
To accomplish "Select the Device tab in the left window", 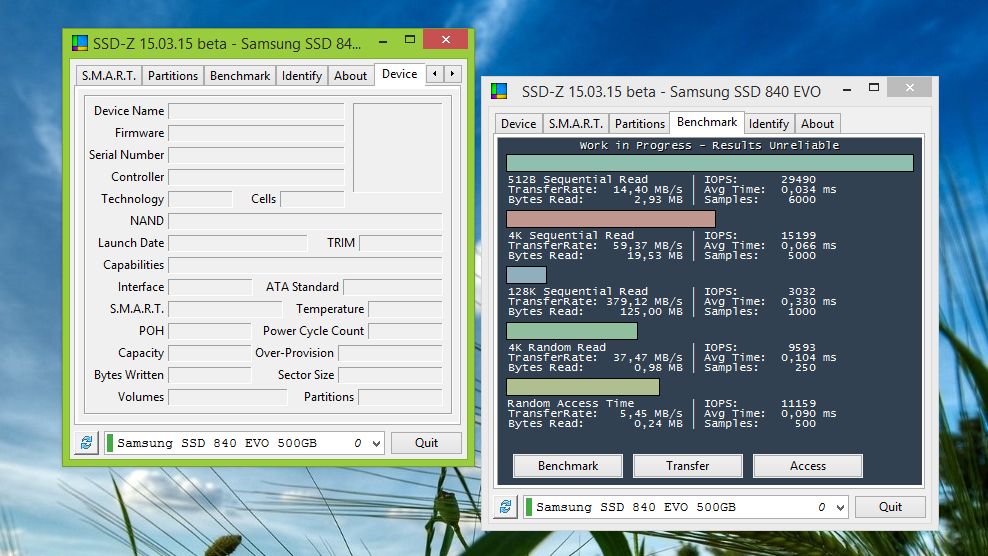I will click(399, 74).
